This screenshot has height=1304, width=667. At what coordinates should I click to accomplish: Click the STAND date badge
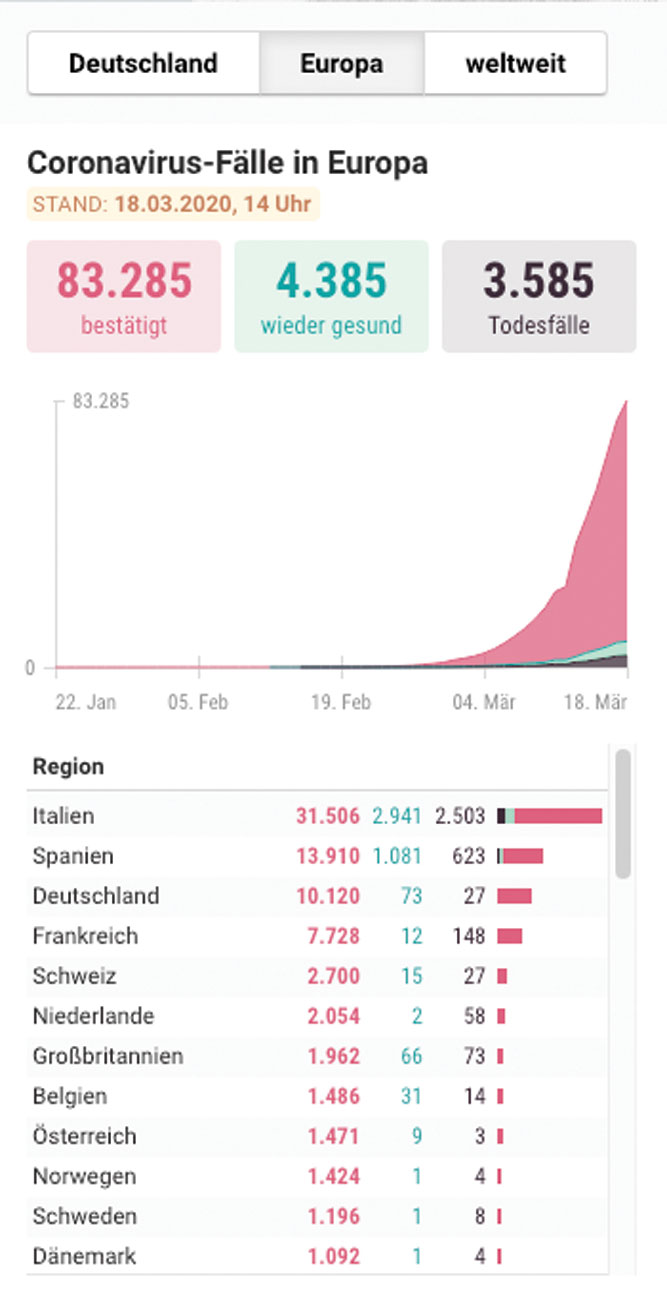pos(173,205)
